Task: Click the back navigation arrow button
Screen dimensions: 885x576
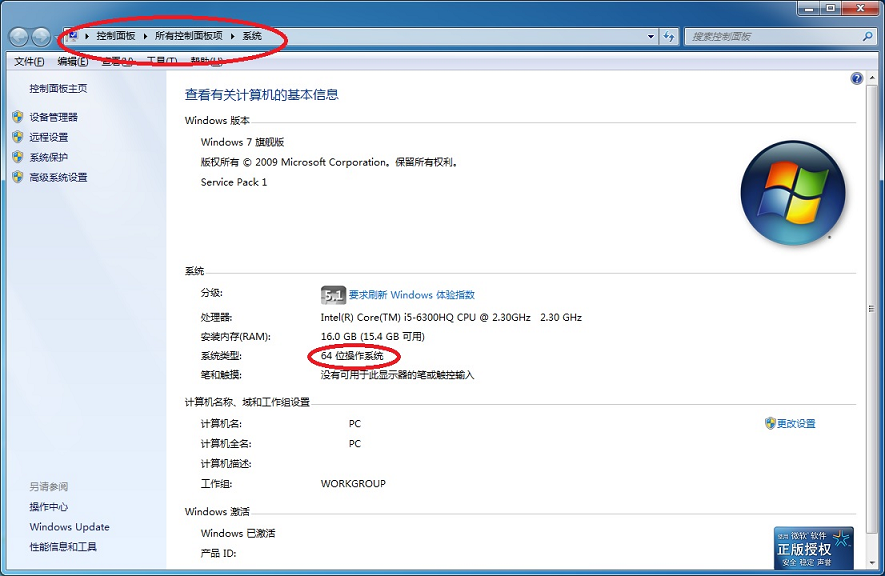Action: pos(19,37)
